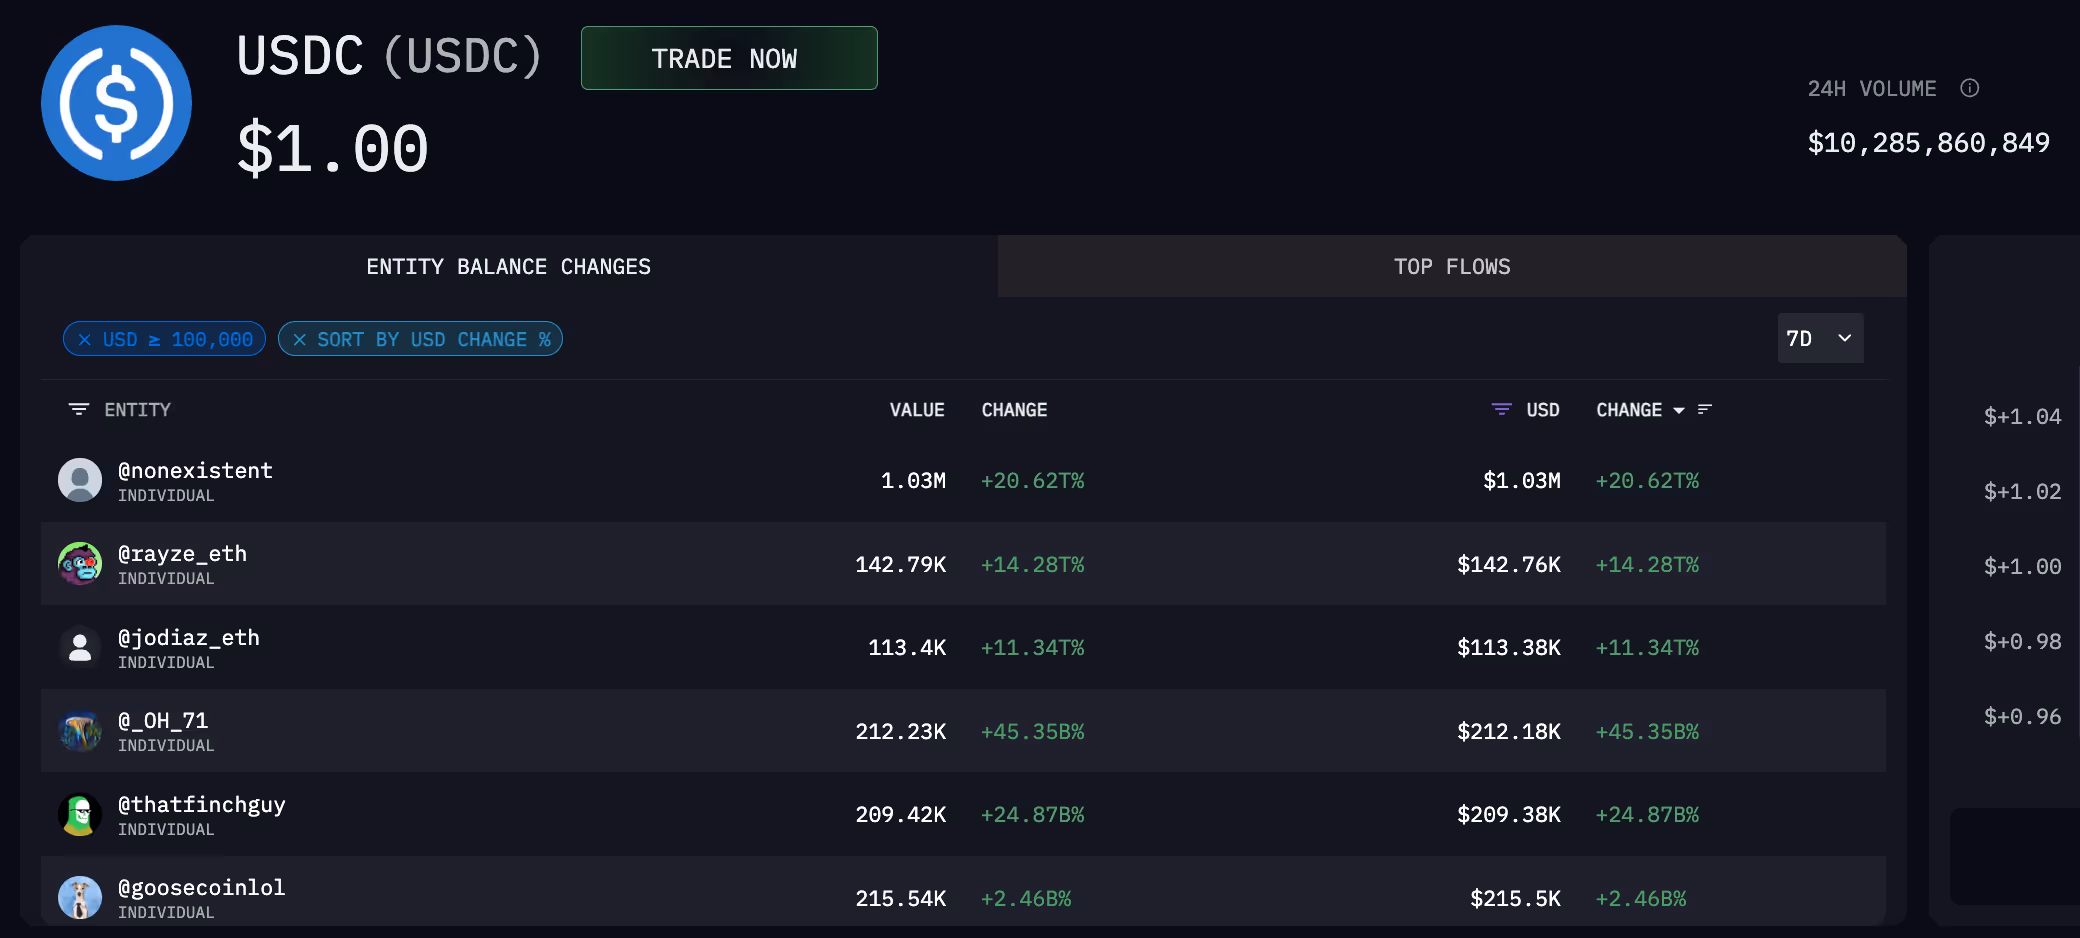Viewport: 2080px width, 938px height.
Task: Click the Trade Now button
Action: 729,58
